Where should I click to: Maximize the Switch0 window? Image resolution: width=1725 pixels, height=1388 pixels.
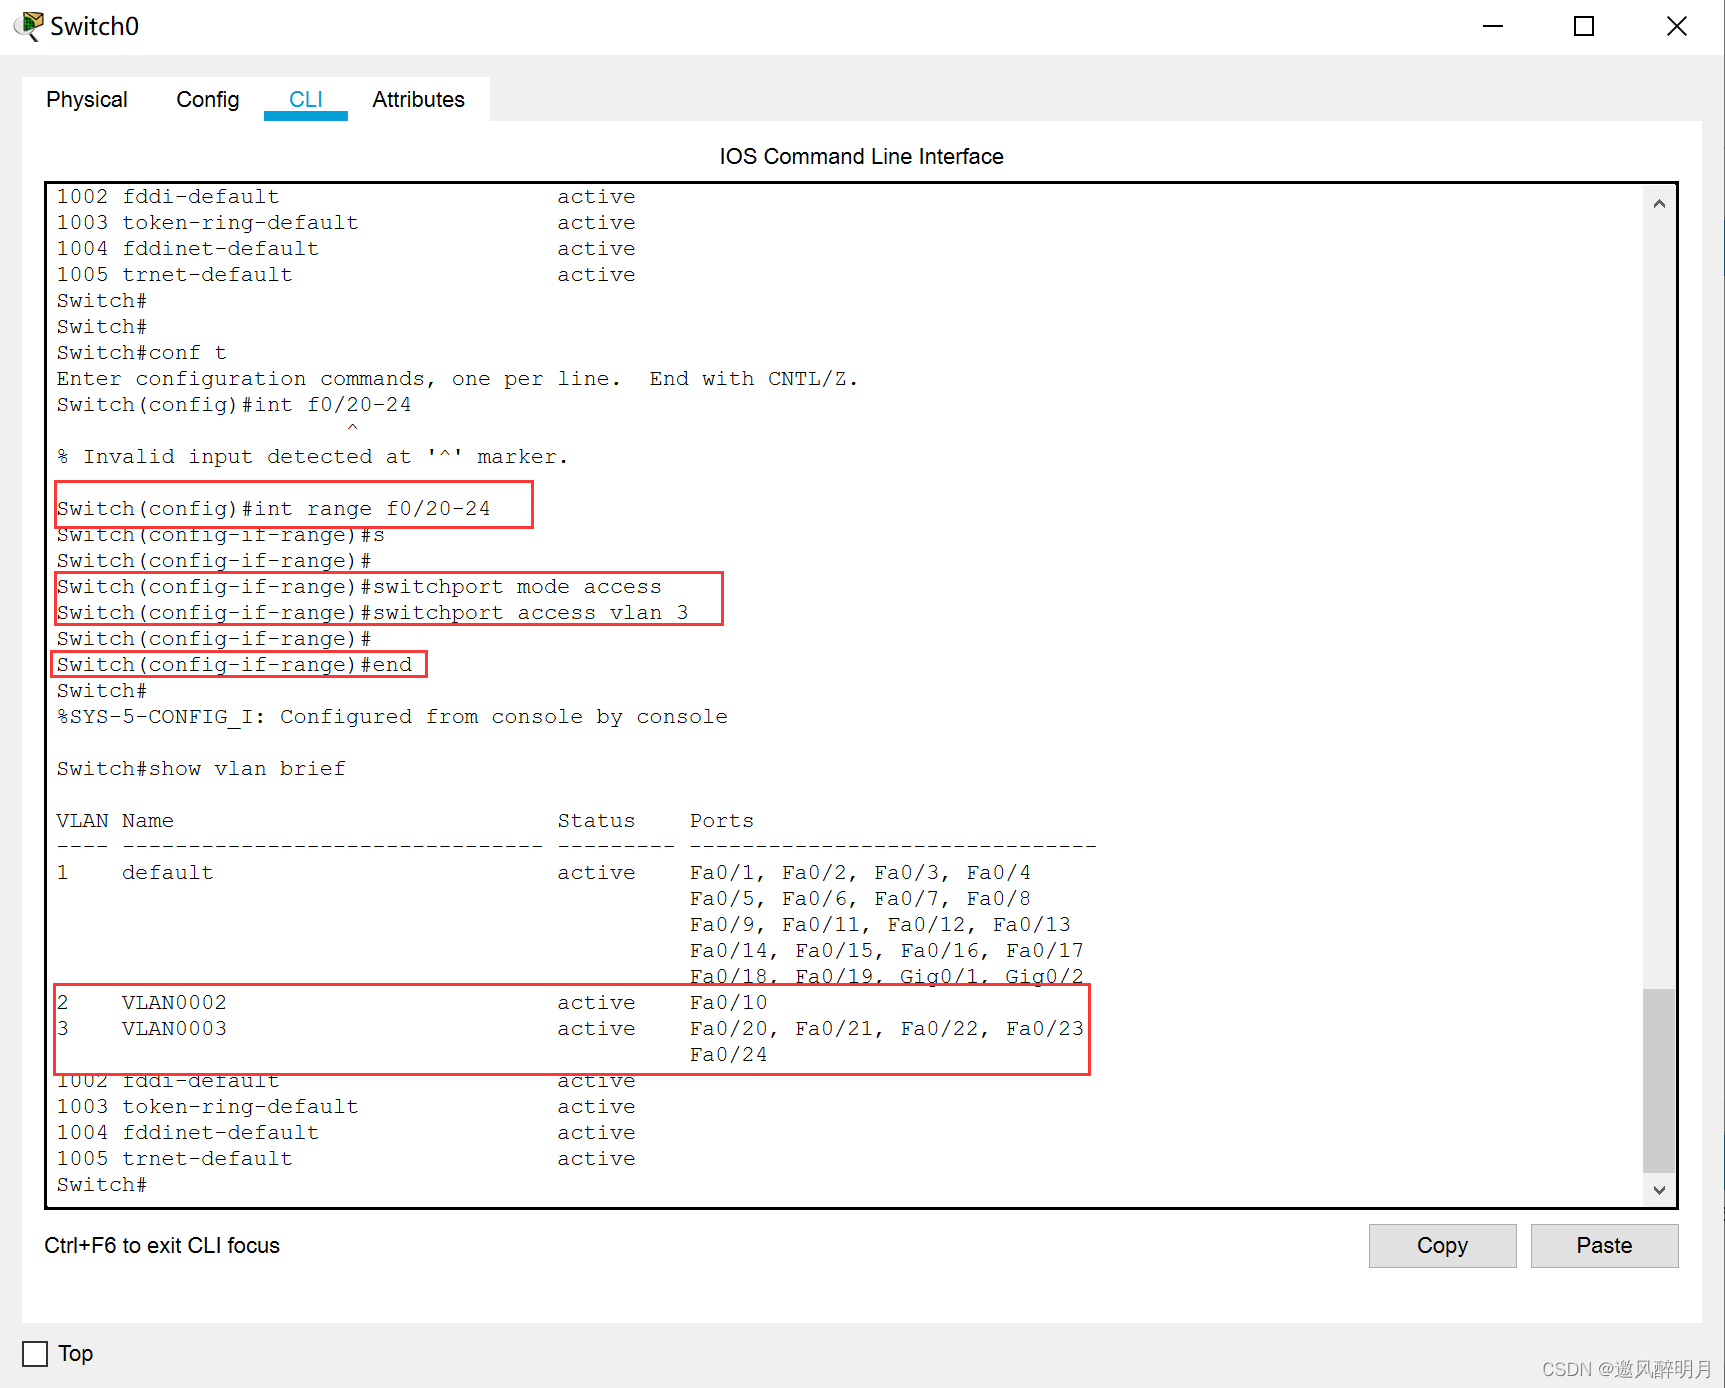(1584, 26)
